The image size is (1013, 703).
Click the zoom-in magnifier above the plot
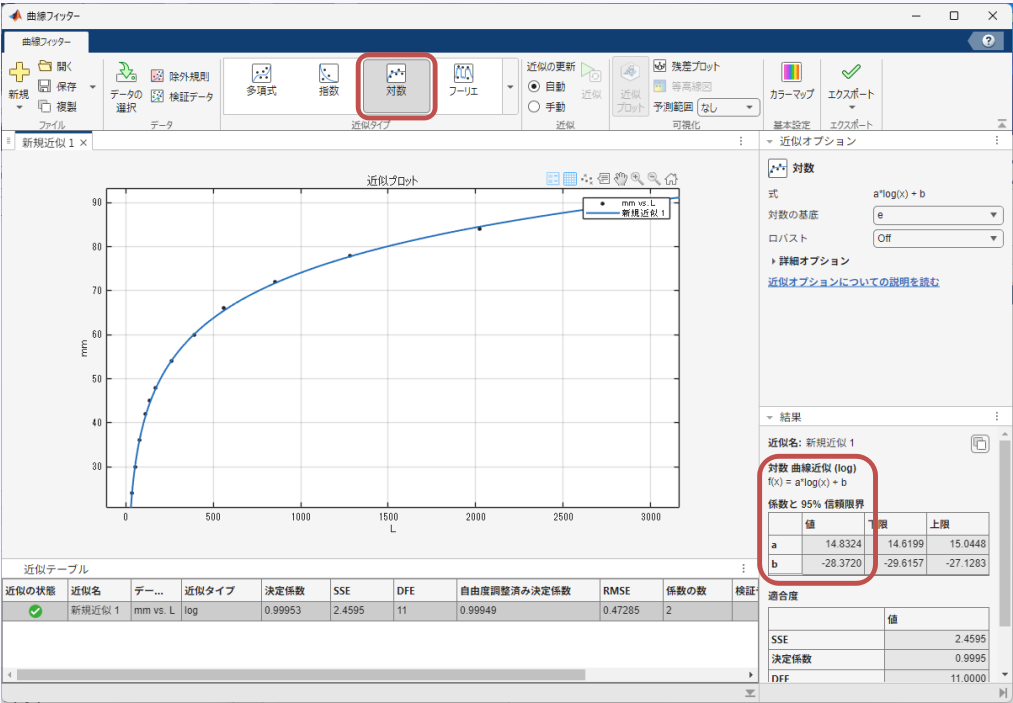click(636, 178)
